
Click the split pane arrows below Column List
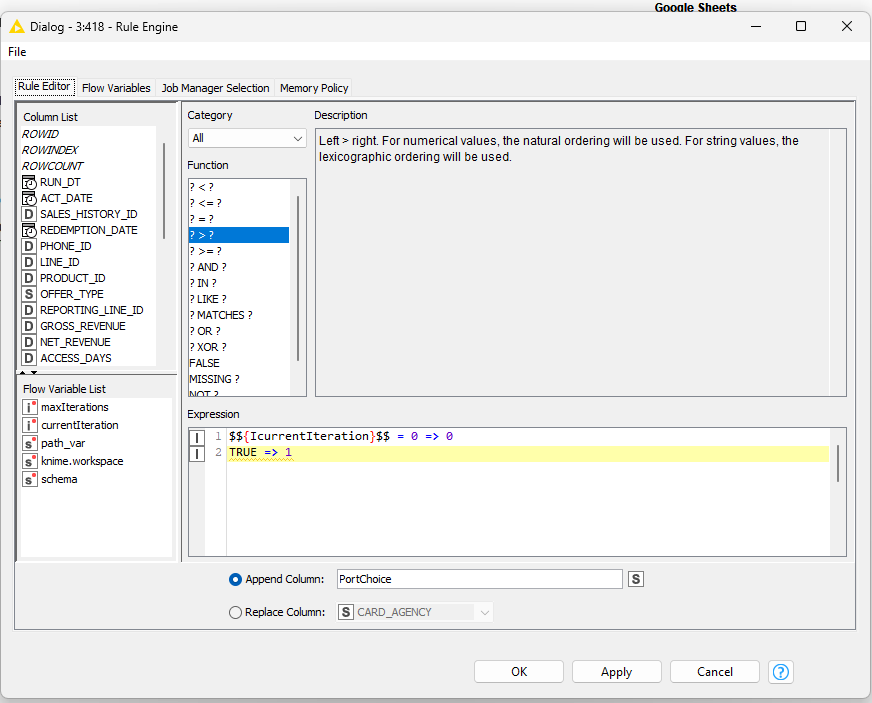coord(28,372)
